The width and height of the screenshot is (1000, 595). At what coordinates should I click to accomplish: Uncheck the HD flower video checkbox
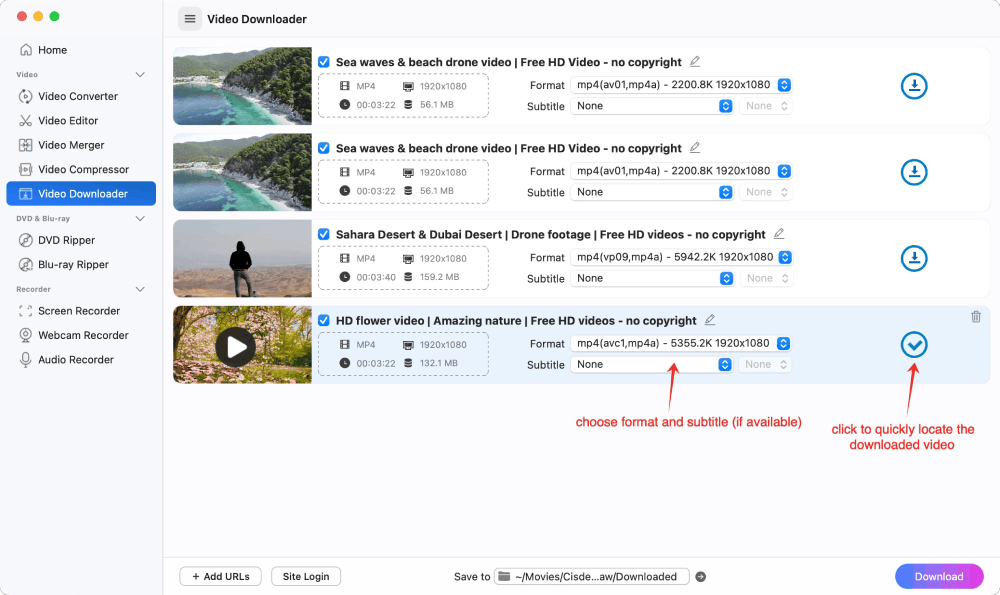324,320
